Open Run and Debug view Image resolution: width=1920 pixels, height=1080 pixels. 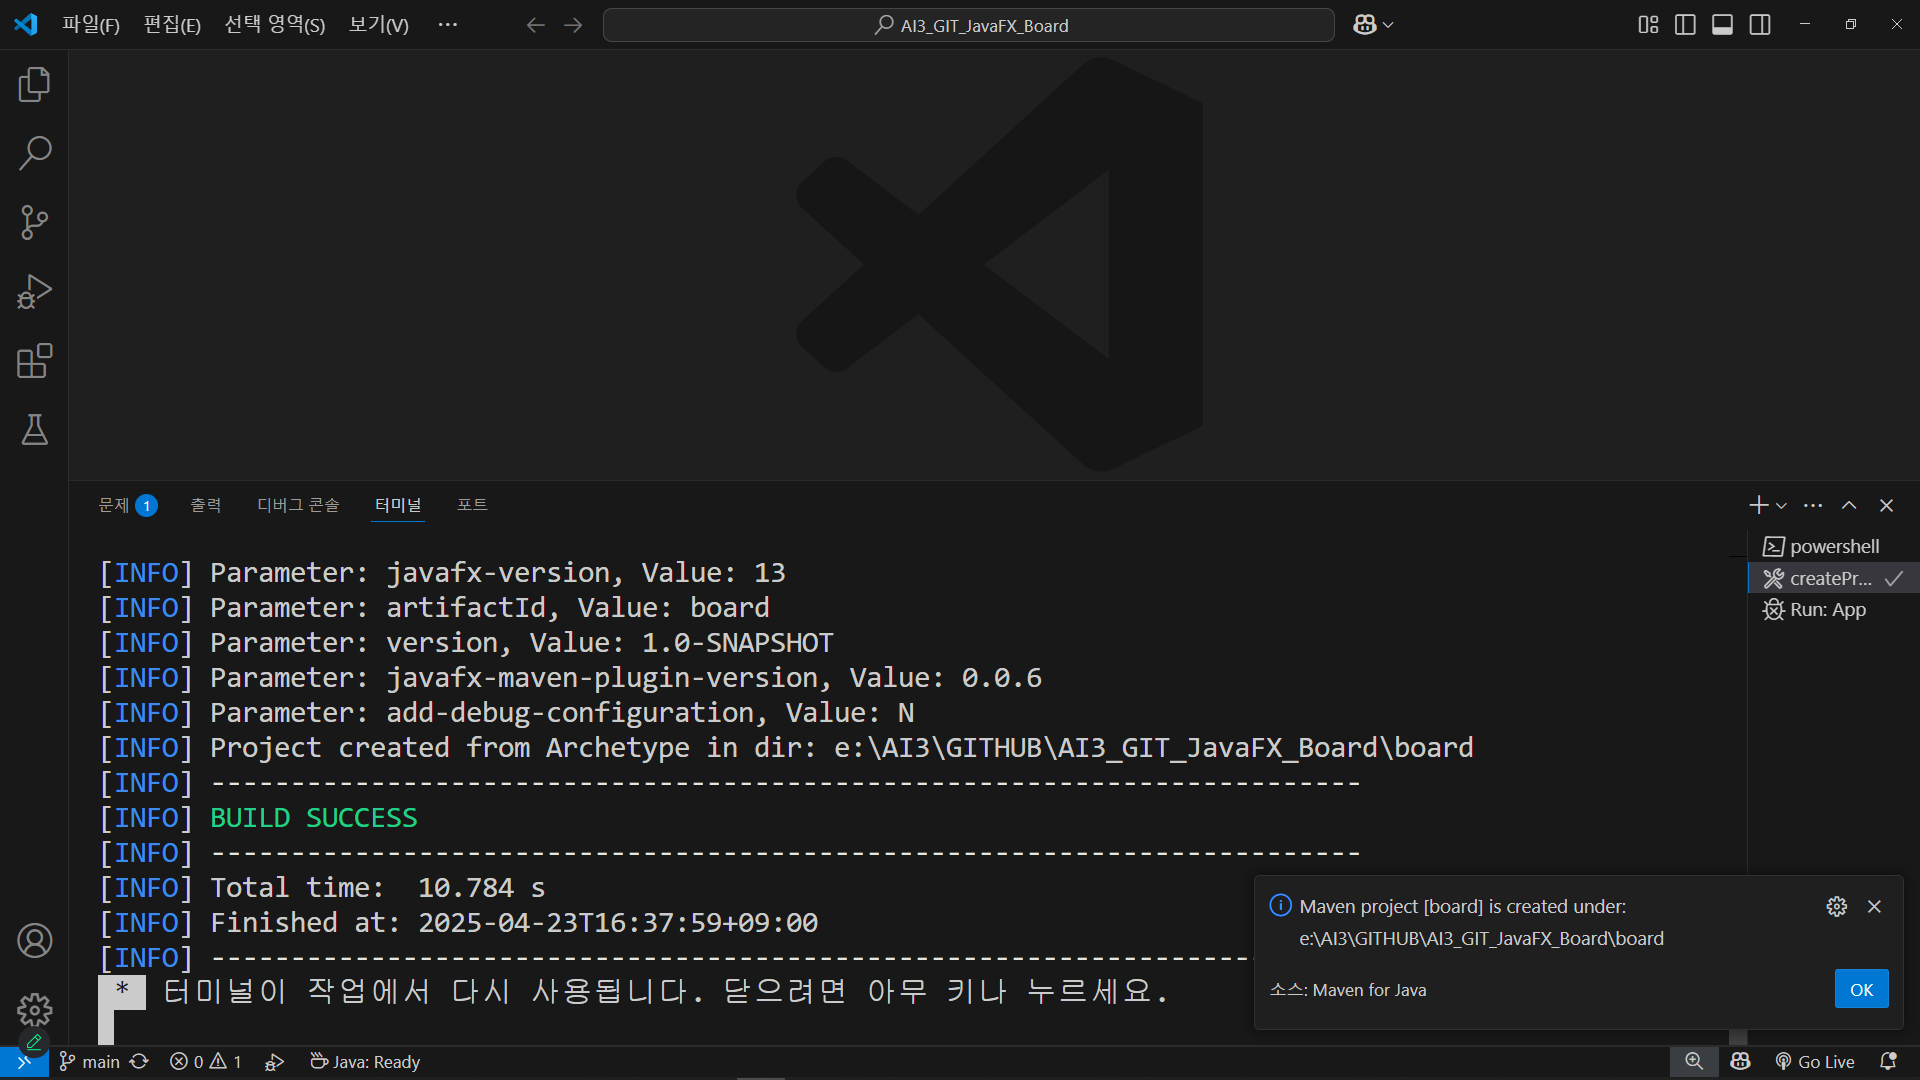tap(34, 292)
